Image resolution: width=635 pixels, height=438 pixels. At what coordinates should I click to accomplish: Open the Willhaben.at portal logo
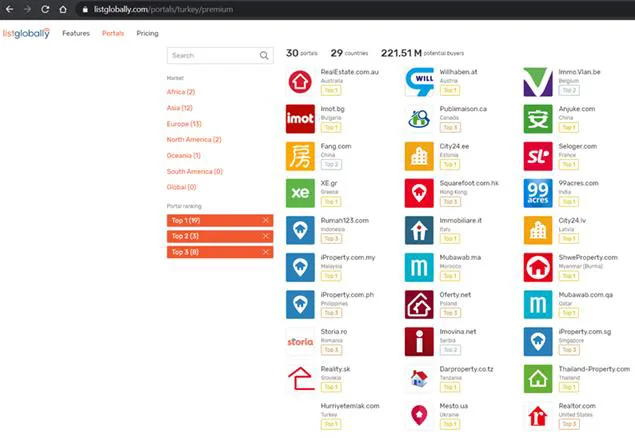tap(419, 82)
